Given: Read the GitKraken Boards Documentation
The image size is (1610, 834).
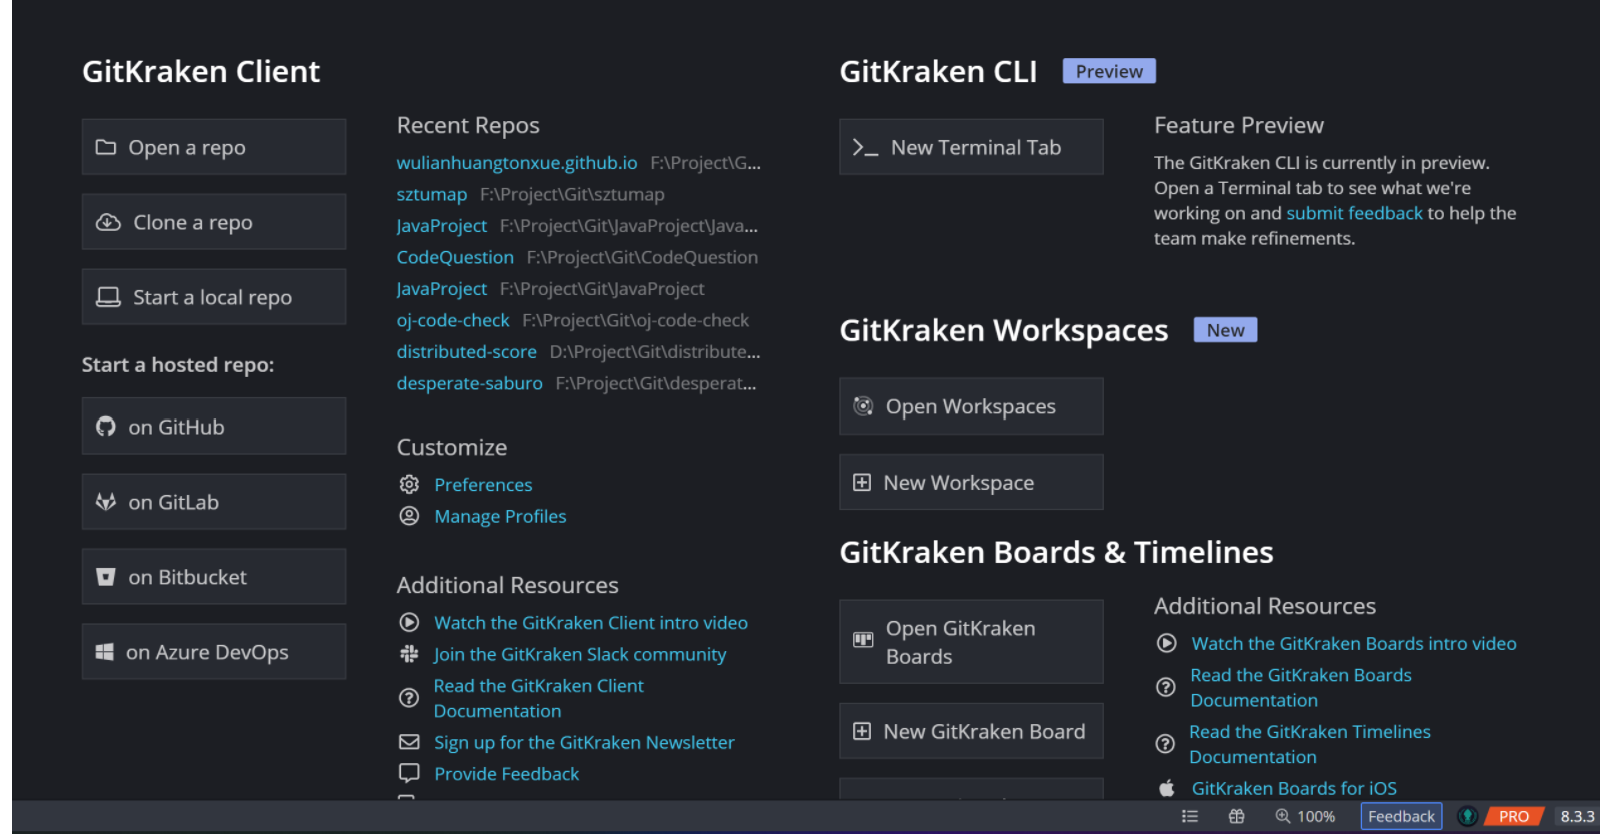Looking at the screenshot, I should (x=1301, y=687).
